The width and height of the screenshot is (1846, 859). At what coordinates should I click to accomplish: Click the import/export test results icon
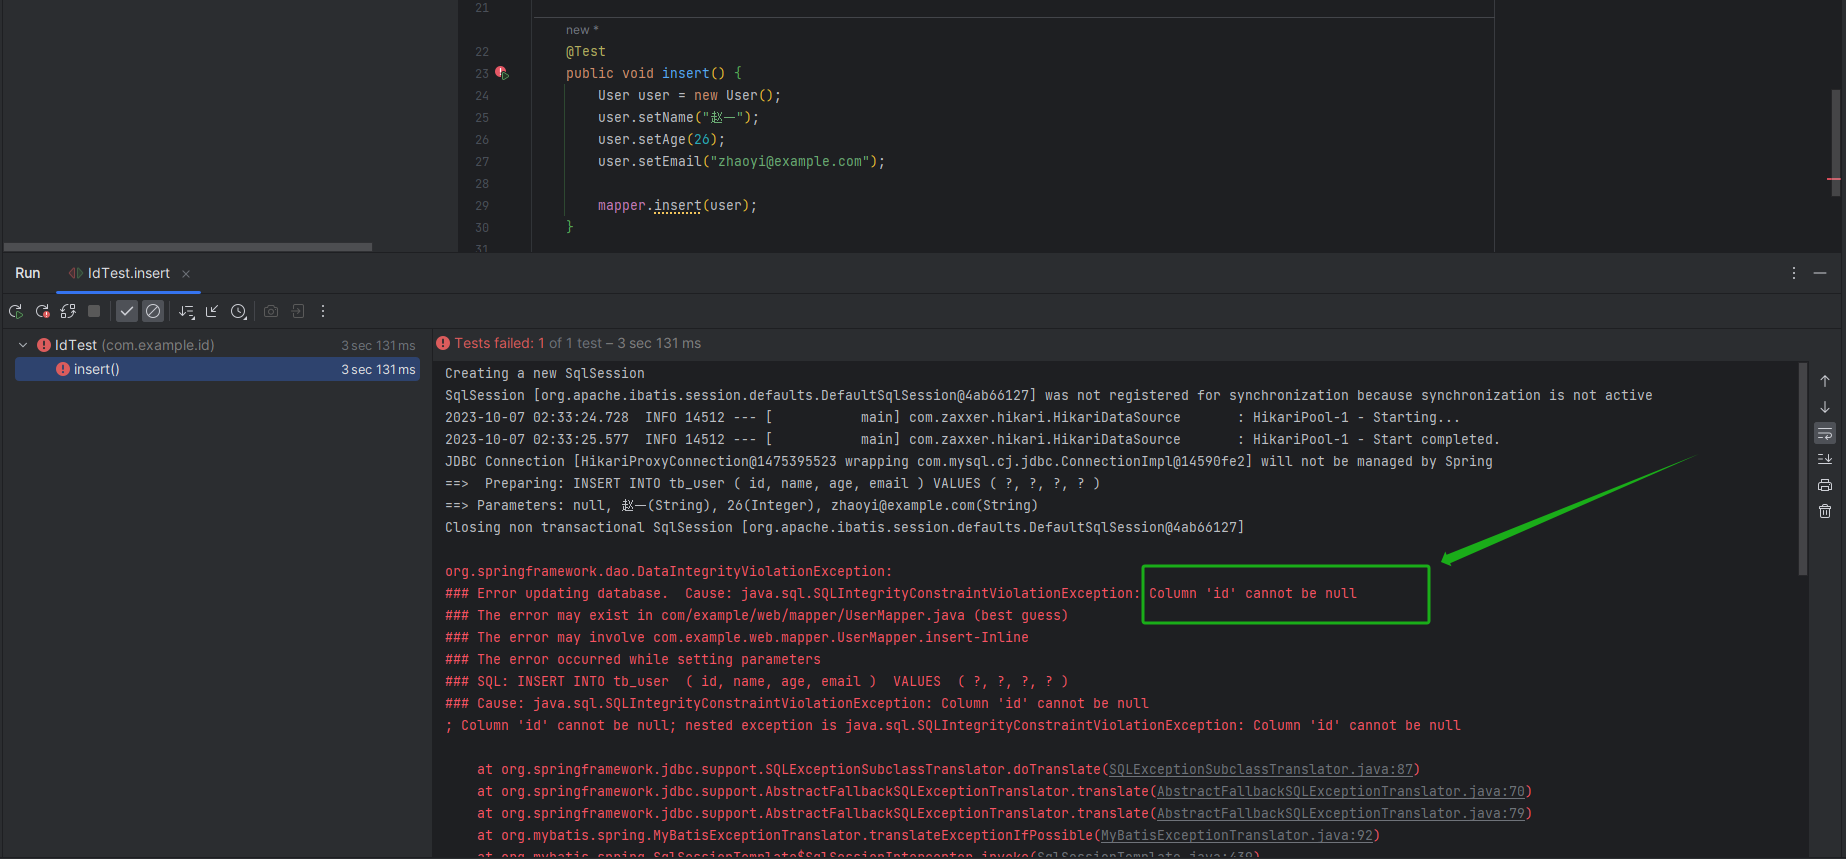tap(298, 312)
